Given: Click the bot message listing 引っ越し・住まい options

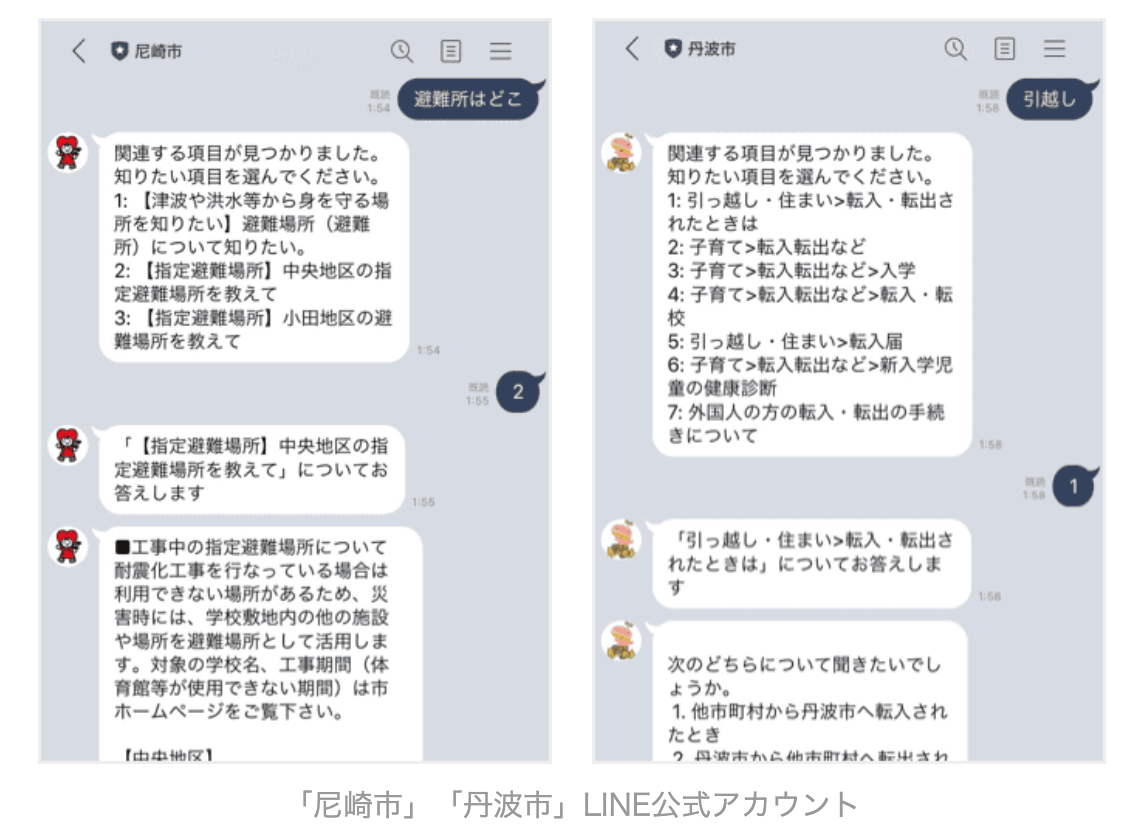Looking at the screenshot, I should coord(812,294).
